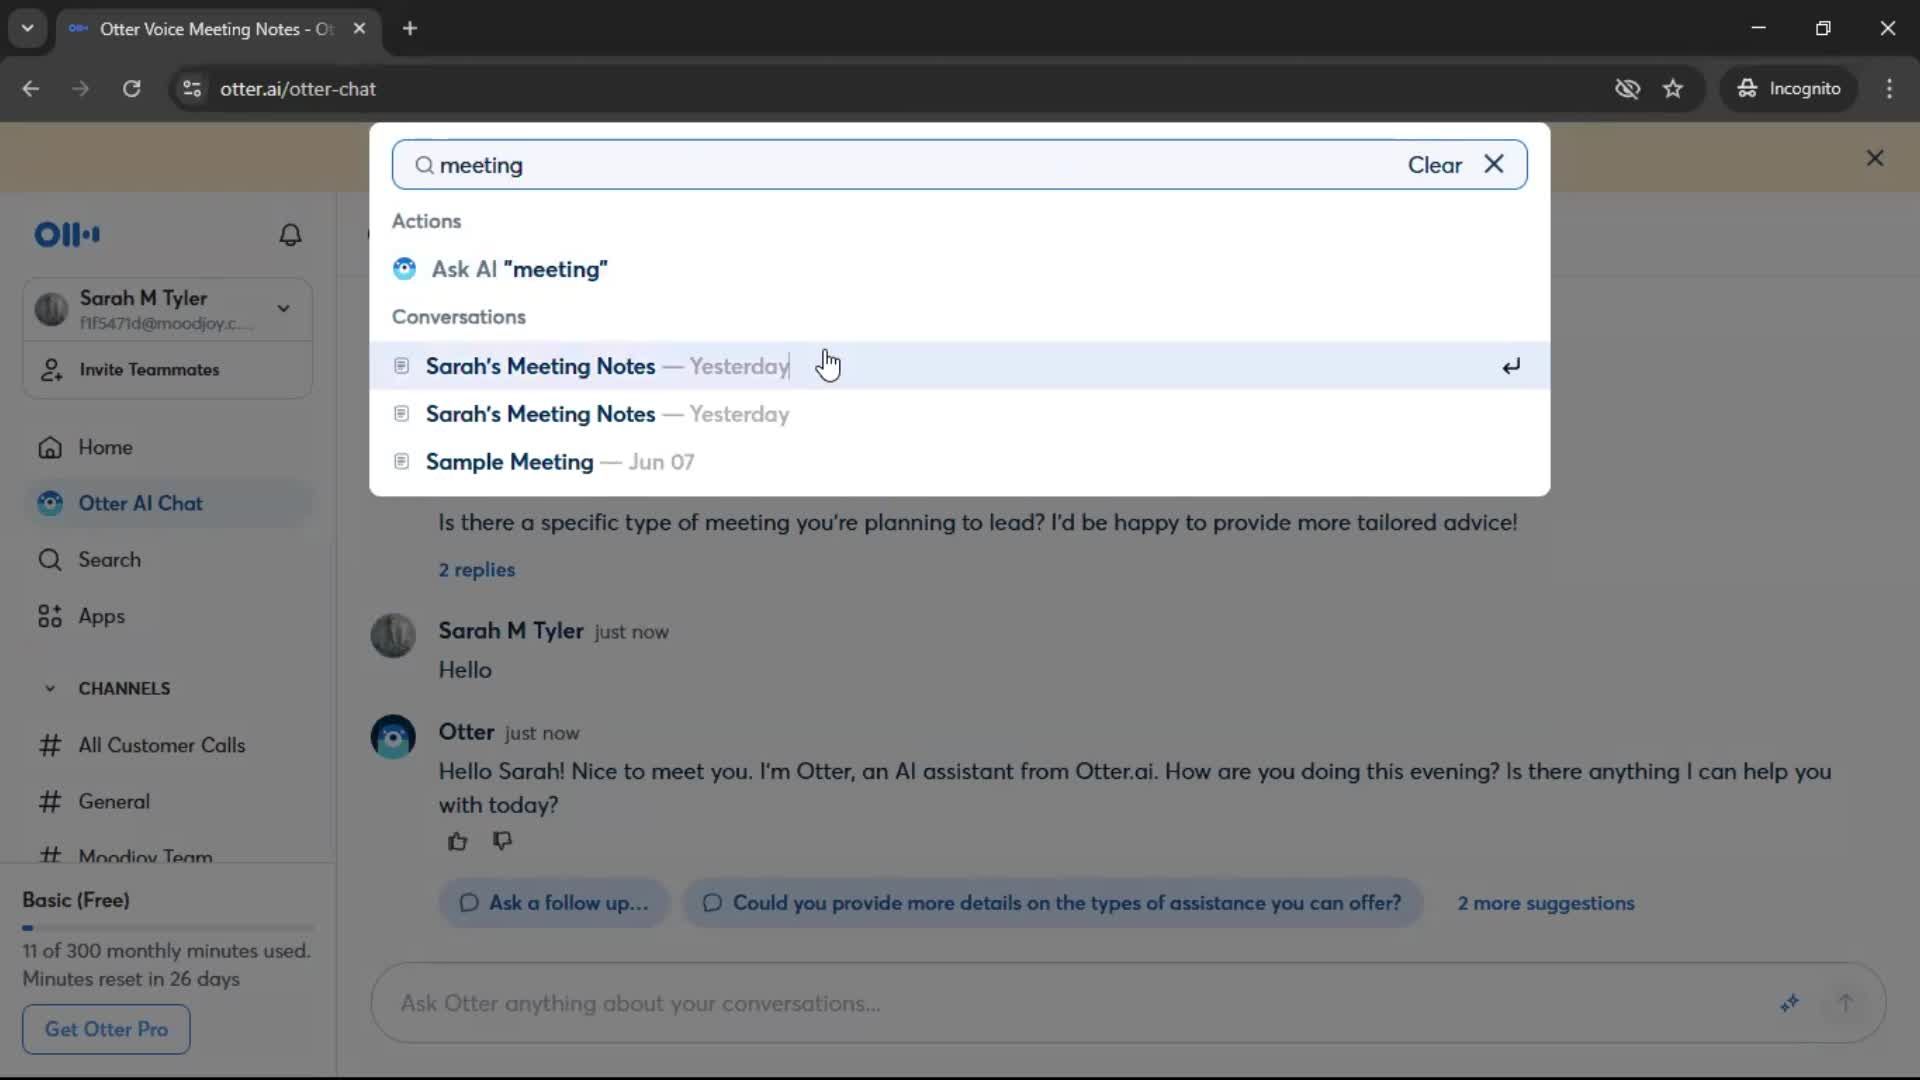Click the enter-arrow icon on highlighted result

point(1511,366)
